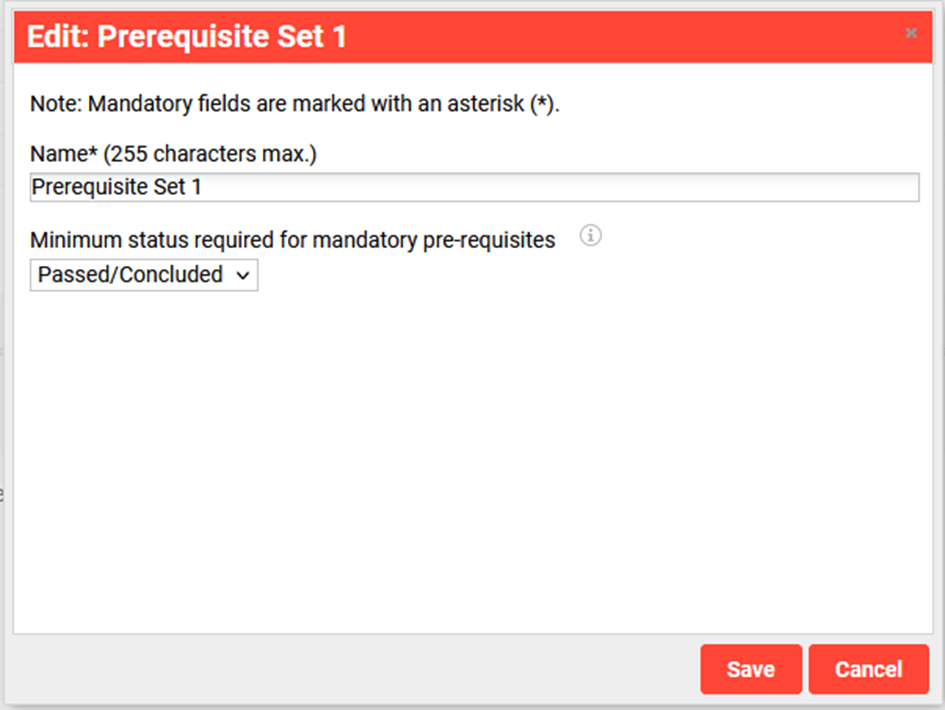Select the Cancel button
Viewport: 945px width, 710px height.
tap(868, 669)
